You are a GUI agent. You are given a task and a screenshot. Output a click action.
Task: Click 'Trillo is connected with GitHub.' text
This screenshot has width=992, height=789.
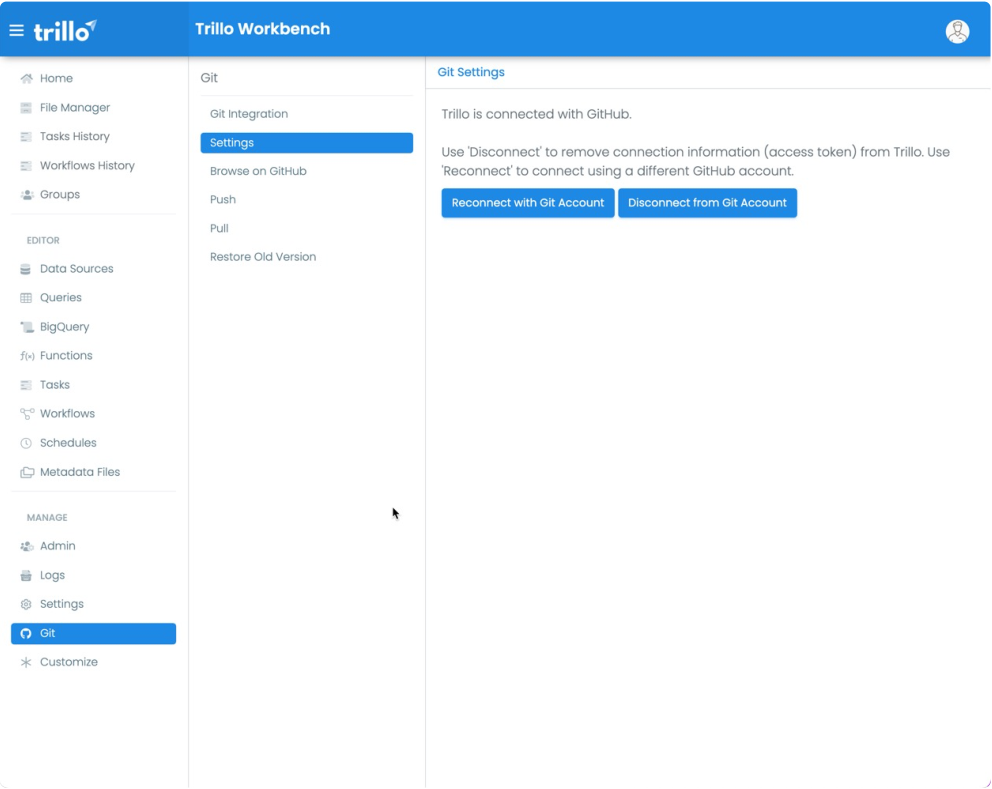coord(536,115)
